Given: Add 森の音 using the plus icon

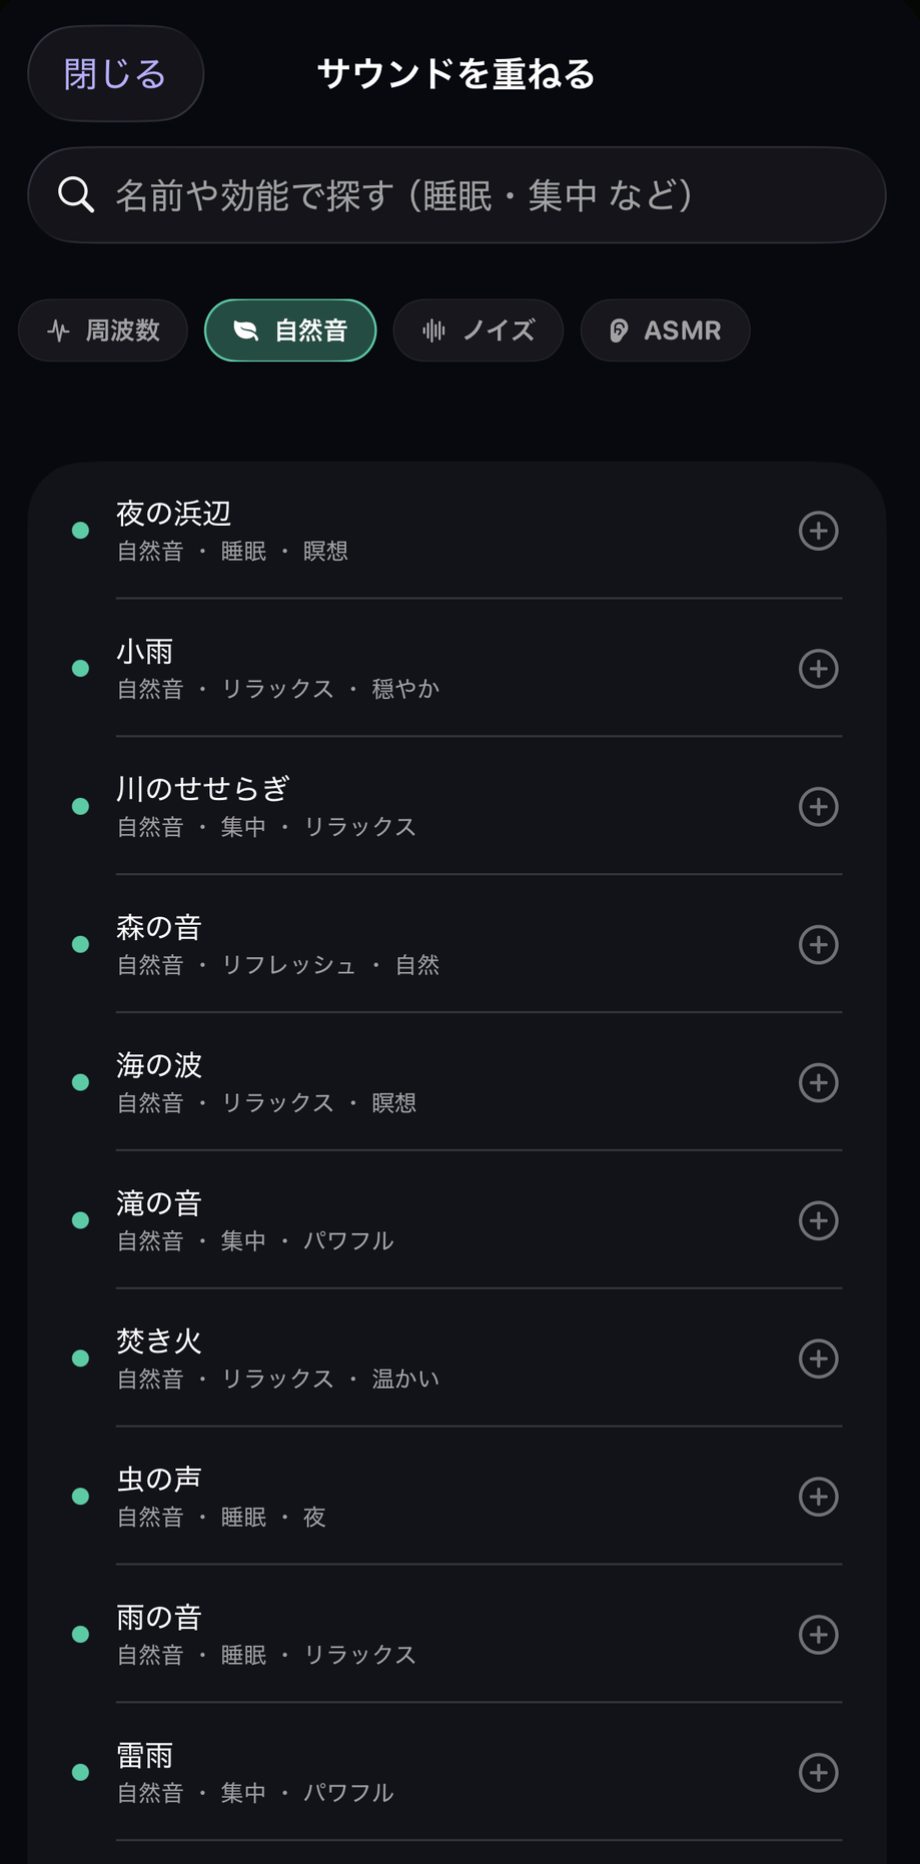Looking at the screenshot, I should [818, 945].
